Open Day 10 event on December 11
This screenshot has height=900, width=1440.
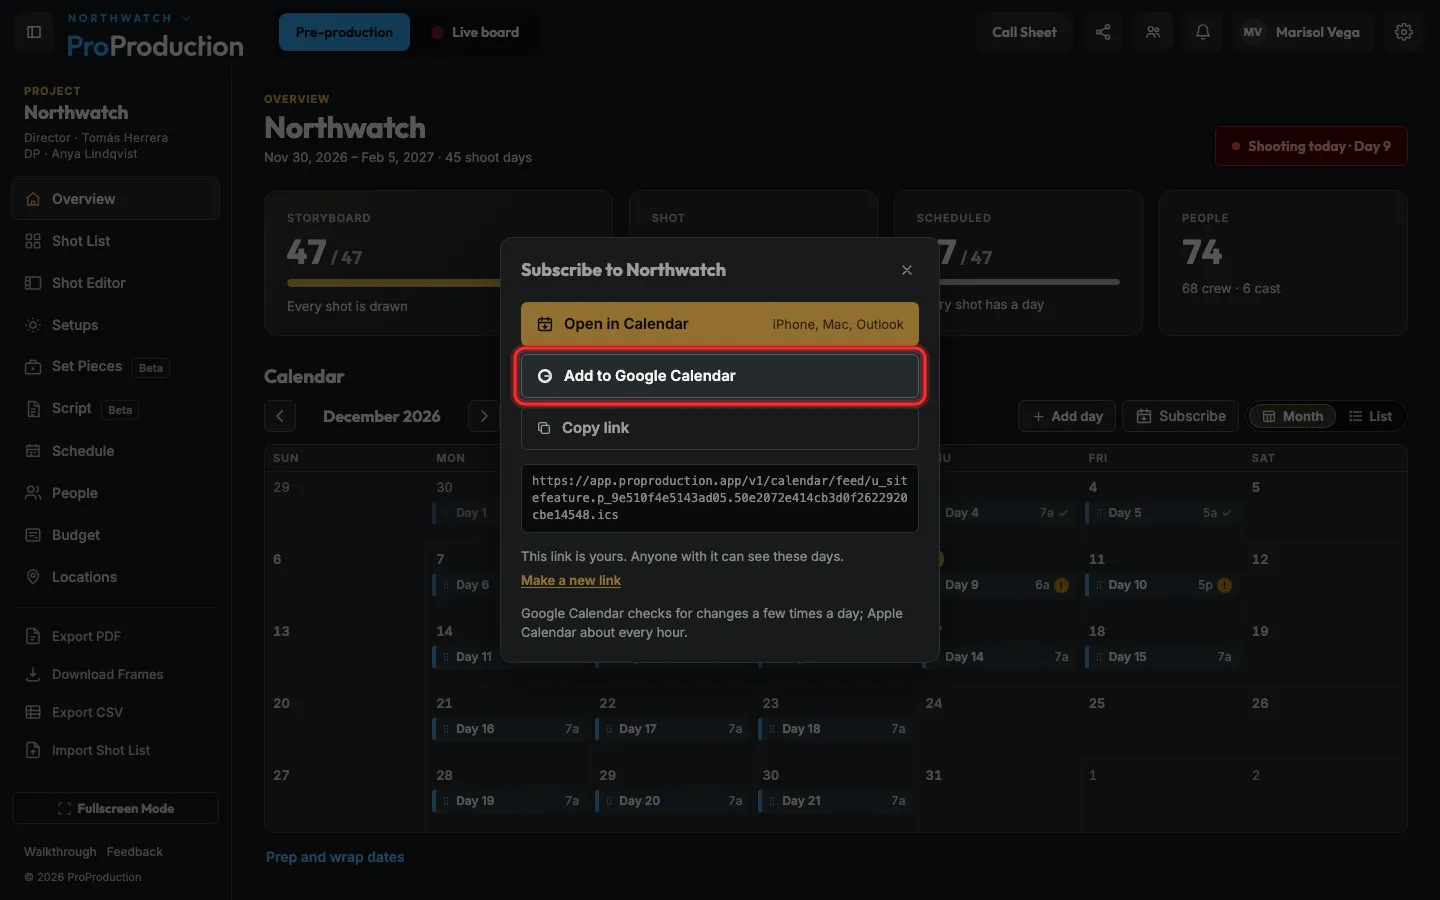pyautogui.click(x=1161, y=585)
